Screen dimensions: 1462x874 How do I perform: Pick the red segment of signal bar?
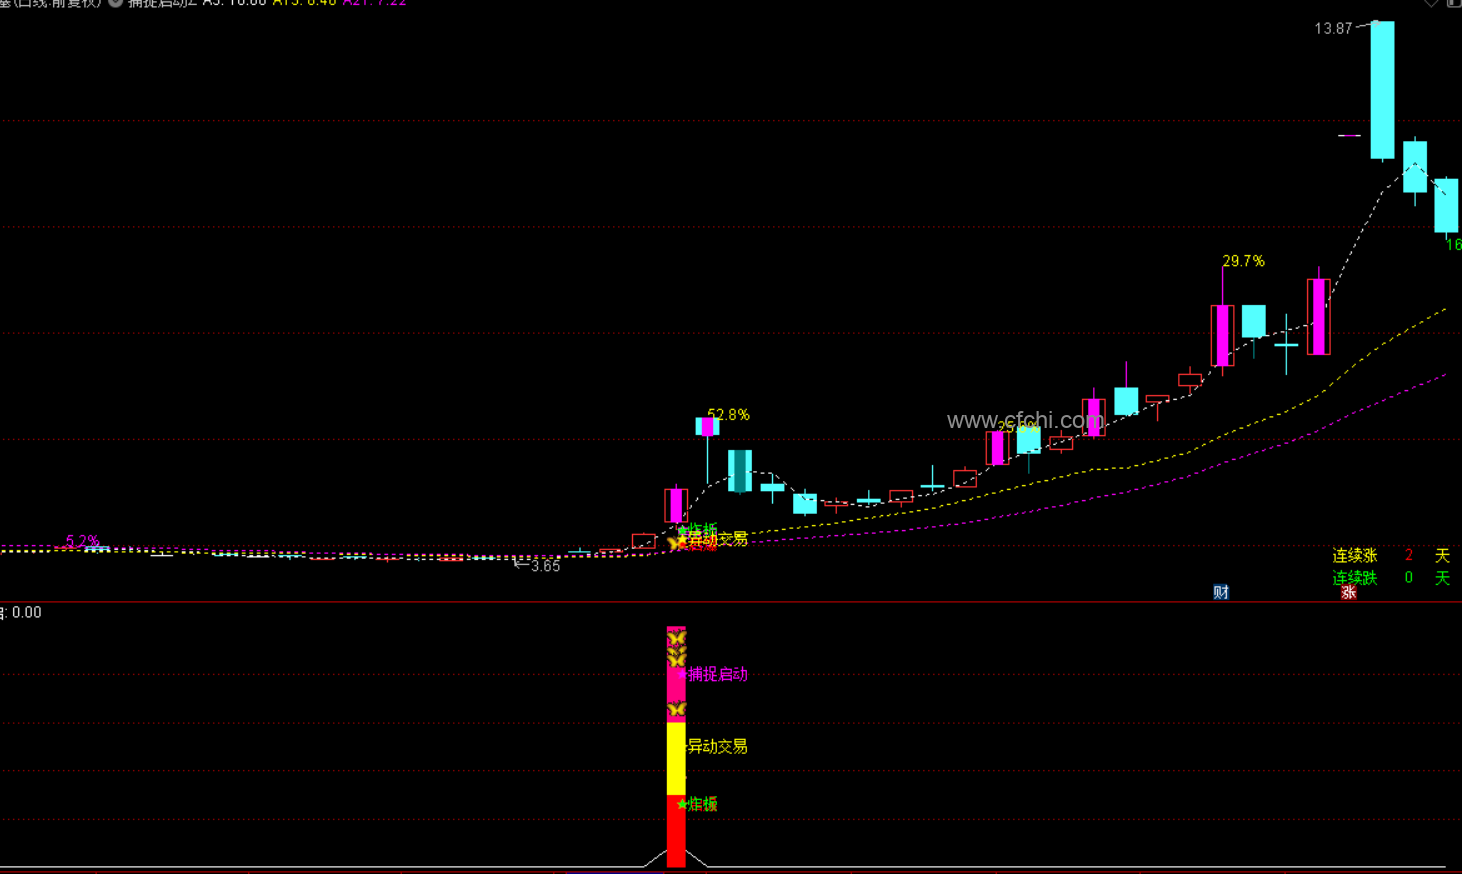click(x=676, y=831)
